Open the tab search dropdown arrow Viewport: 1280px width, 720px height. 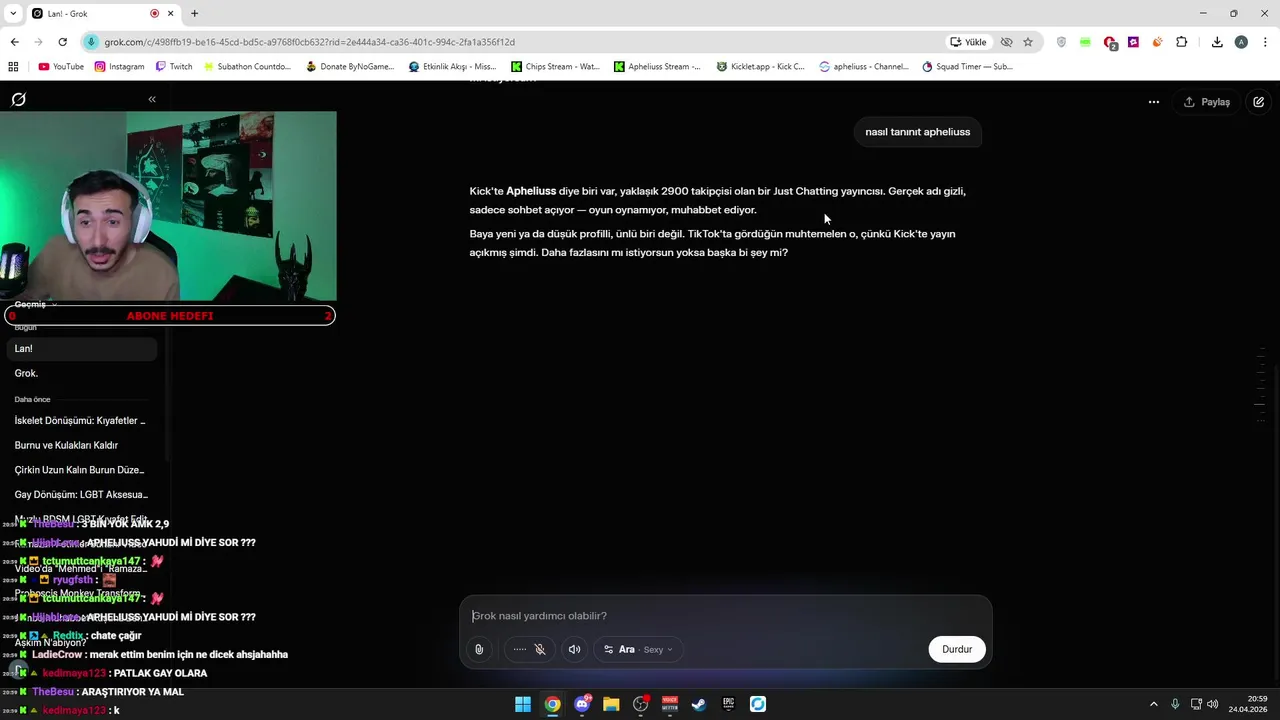click(12, 13)
